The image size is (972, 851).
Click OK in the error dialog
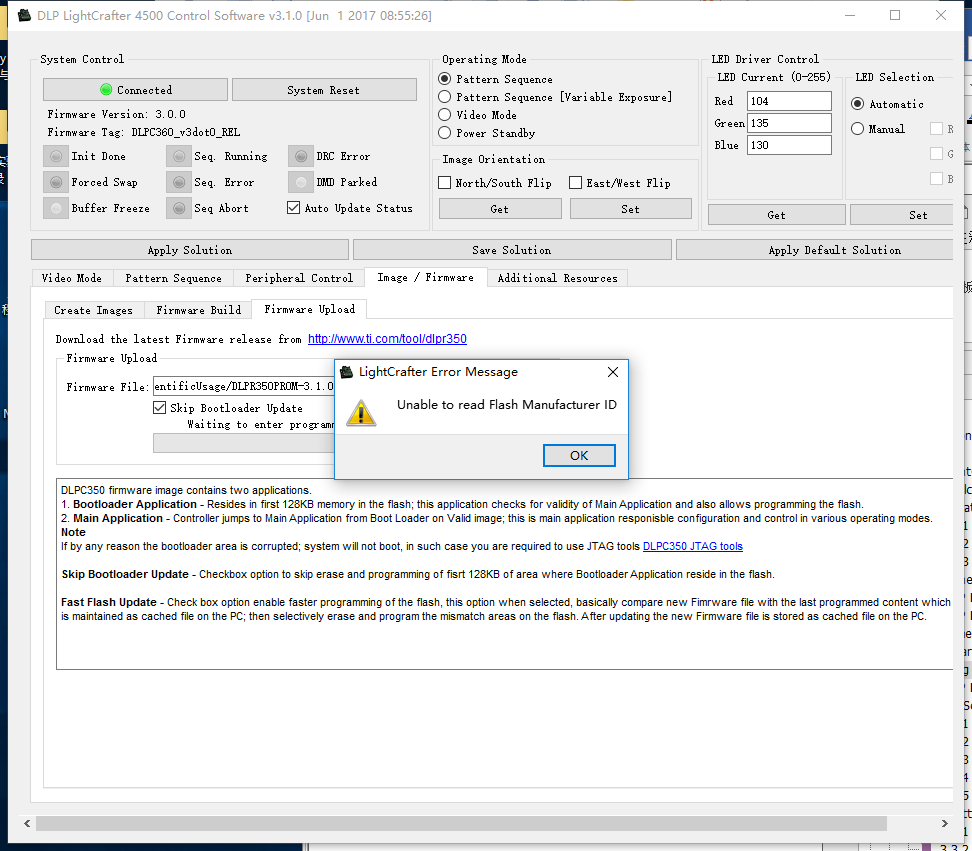point(579,456)
